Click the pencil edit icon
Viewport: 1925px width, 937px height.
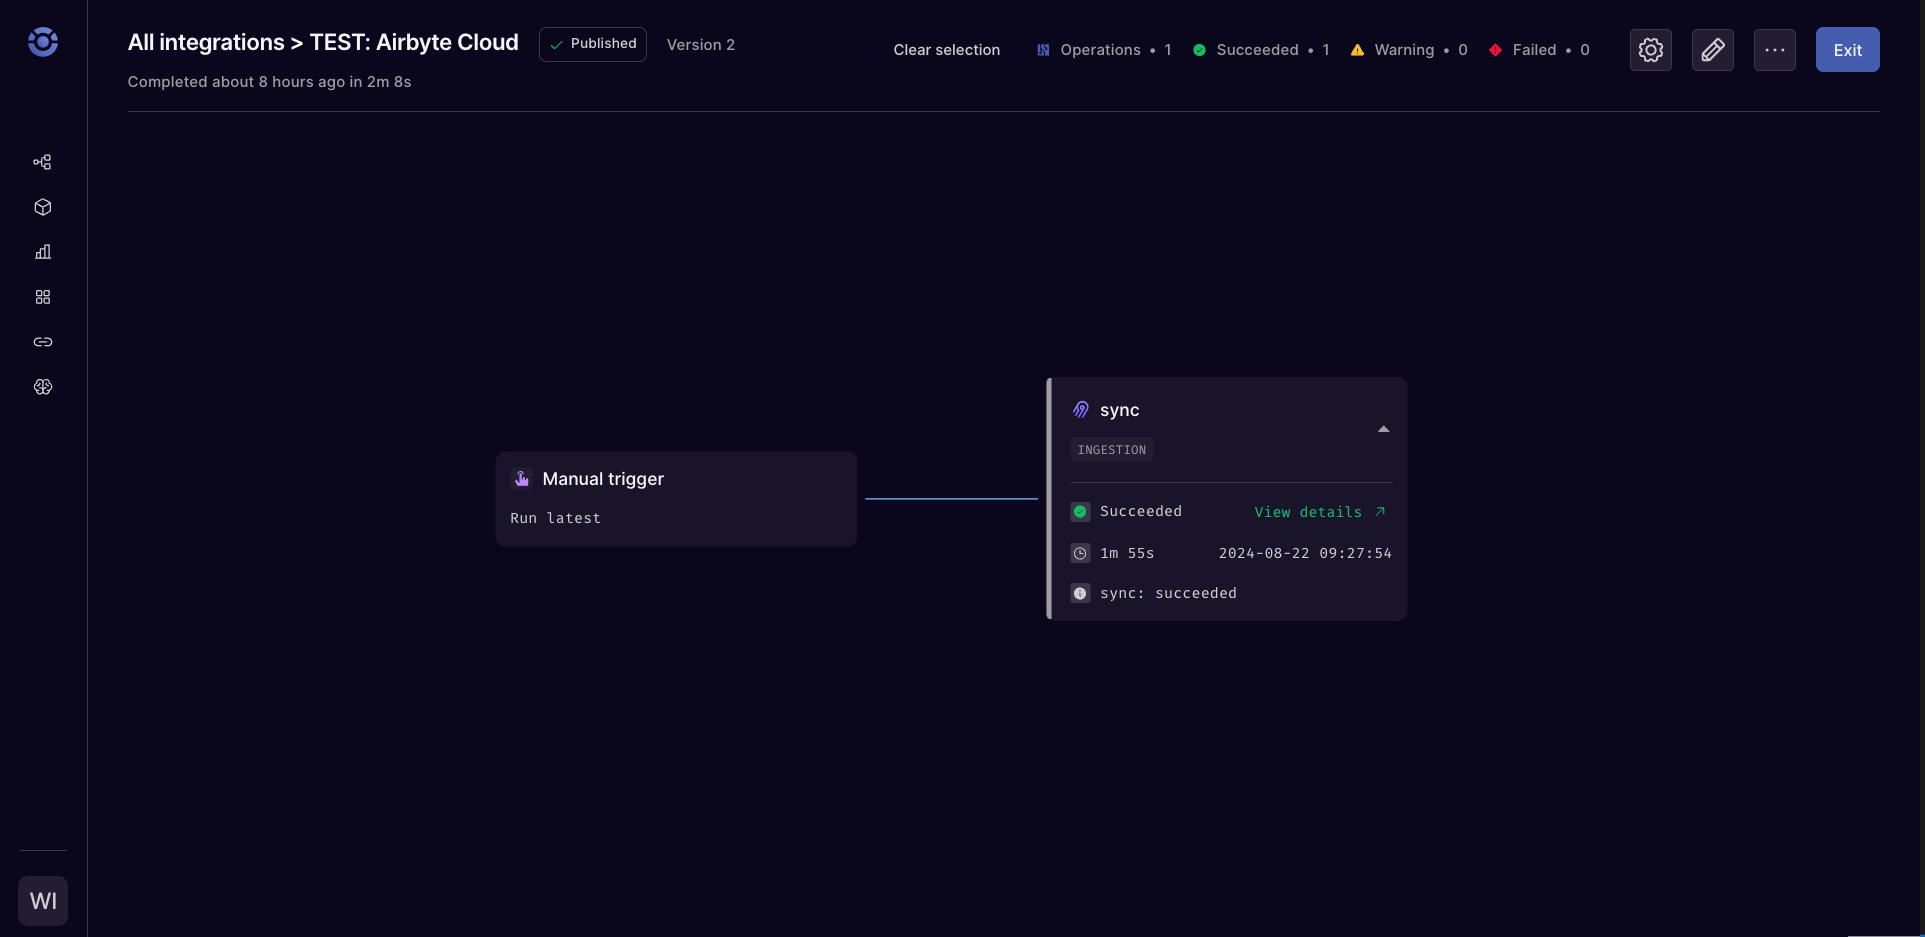(x=1712, y=50)
